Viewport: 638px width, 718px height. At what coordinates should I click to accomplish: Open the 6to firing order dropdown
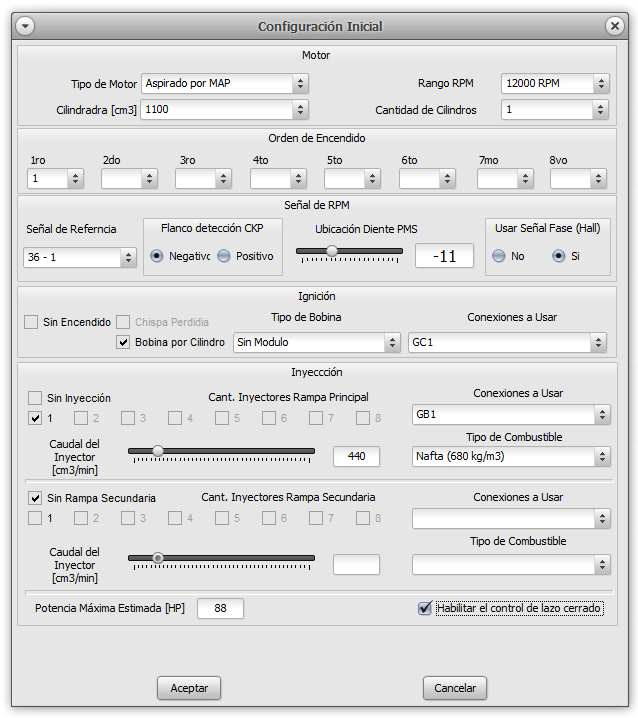[427, 179]
